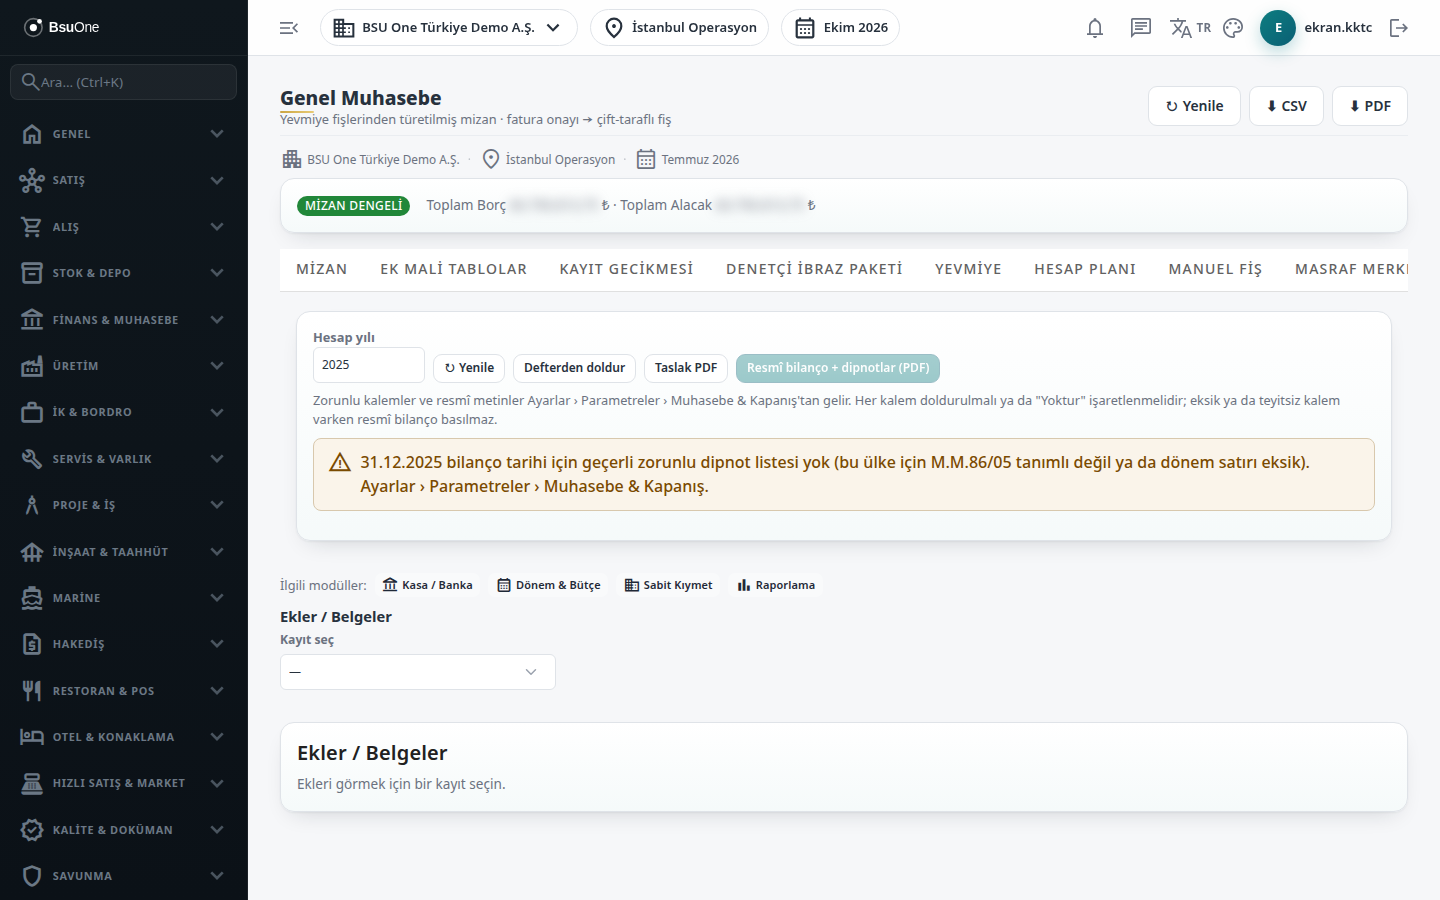Open BSU One Türkiye Demo A.Ş. company dropdown
The width and height of the screenshot is (1440, 900).
448,28
